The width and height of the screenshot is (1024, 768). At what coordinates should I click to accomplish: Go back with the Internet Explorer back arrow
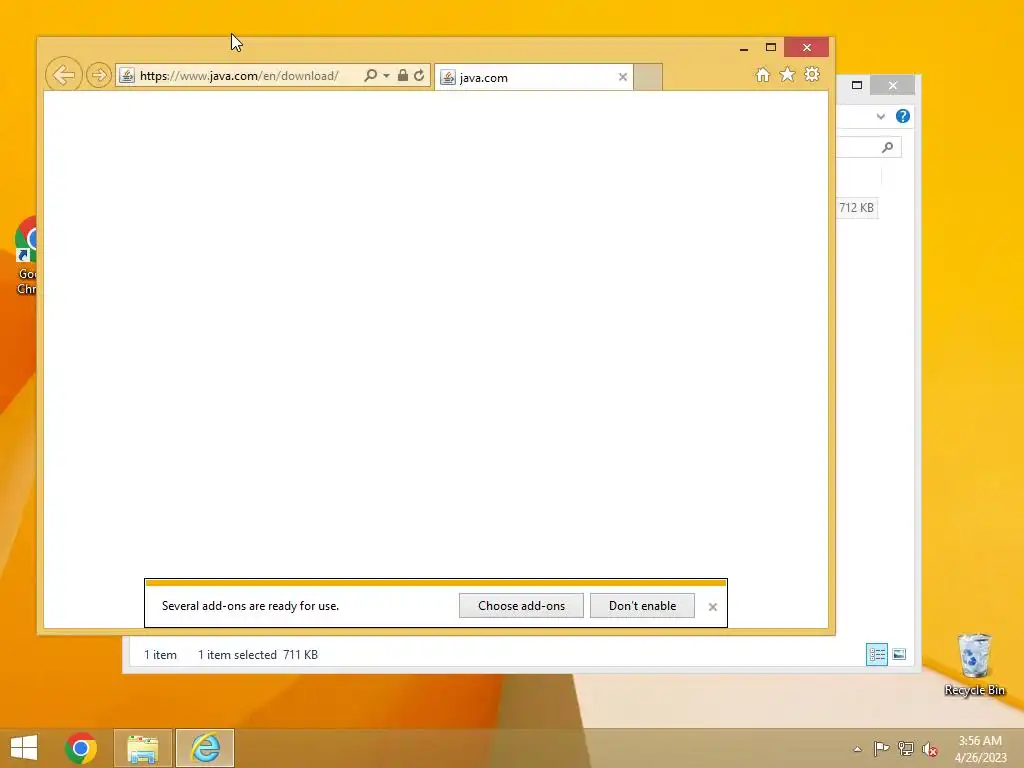(x=64, y=74)
